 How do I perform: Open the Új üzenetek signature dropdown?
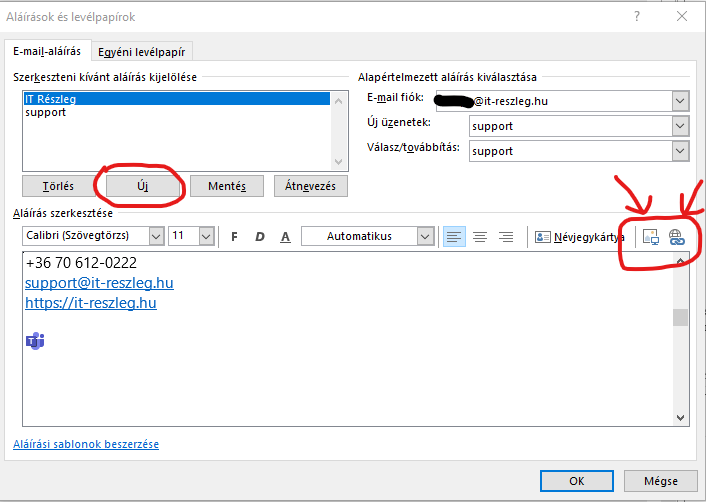coord(680,127)
